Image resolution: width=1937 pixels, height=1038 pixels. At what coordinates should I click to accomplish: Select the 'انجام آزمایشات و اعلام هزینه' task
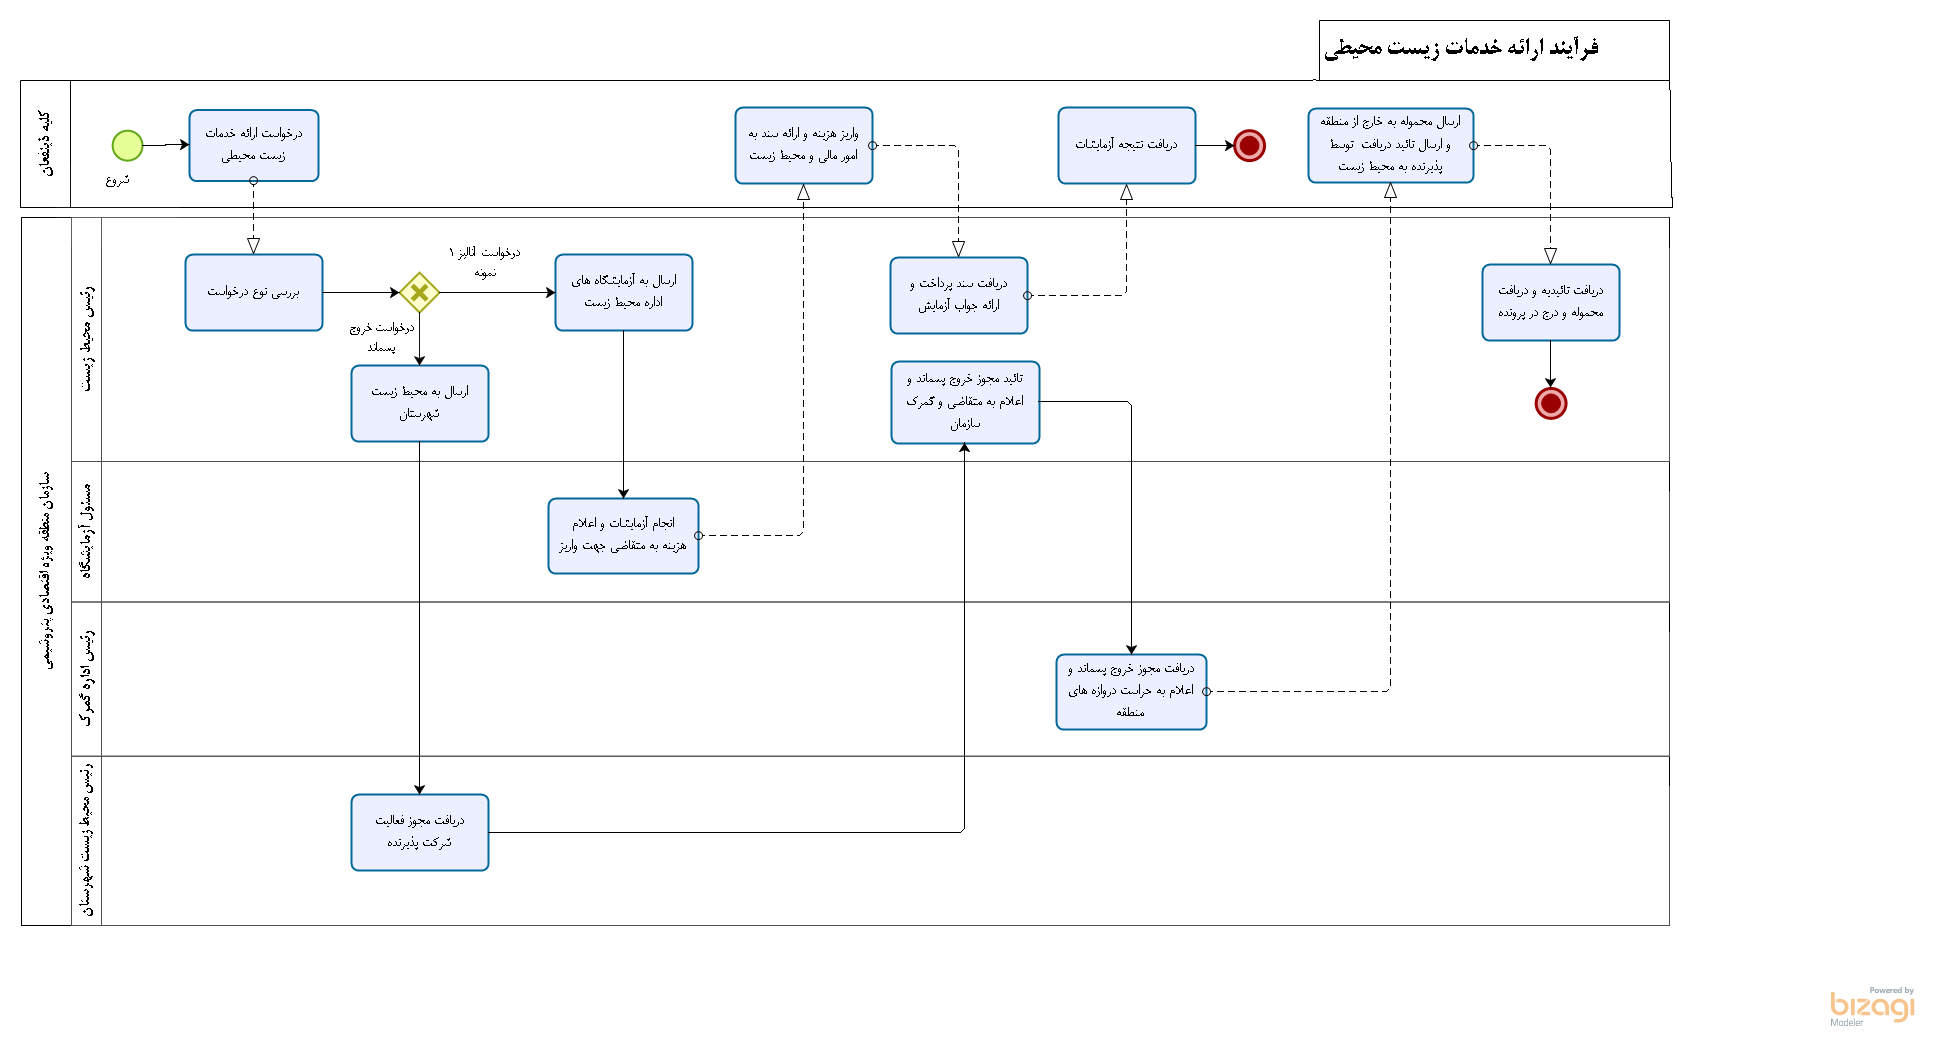coord(623,536)
